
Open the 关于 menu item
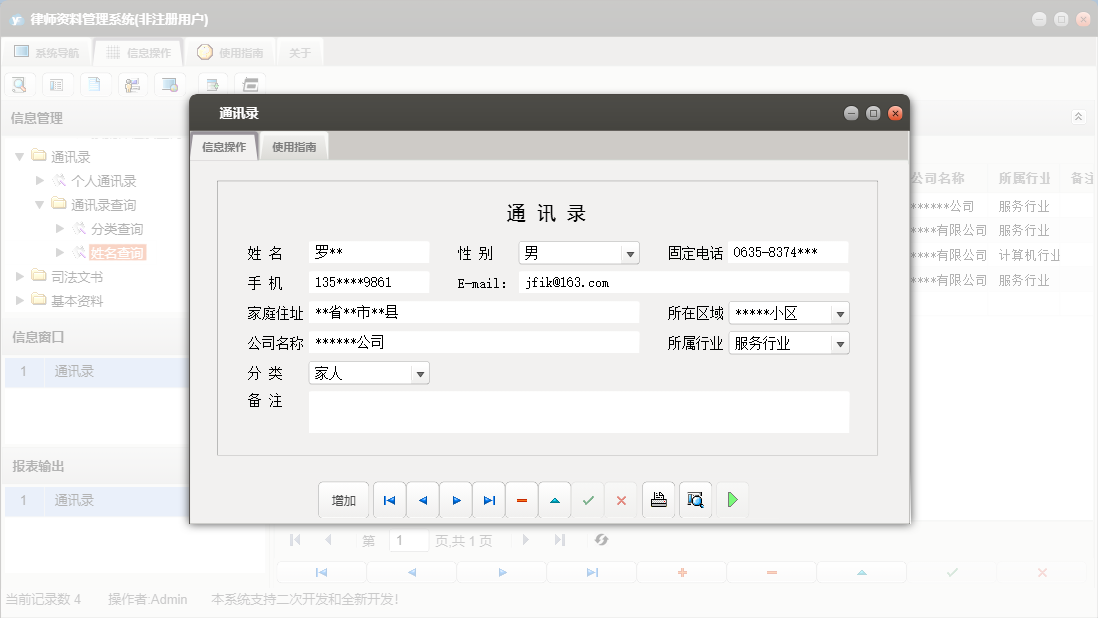(x=299, y=51)
